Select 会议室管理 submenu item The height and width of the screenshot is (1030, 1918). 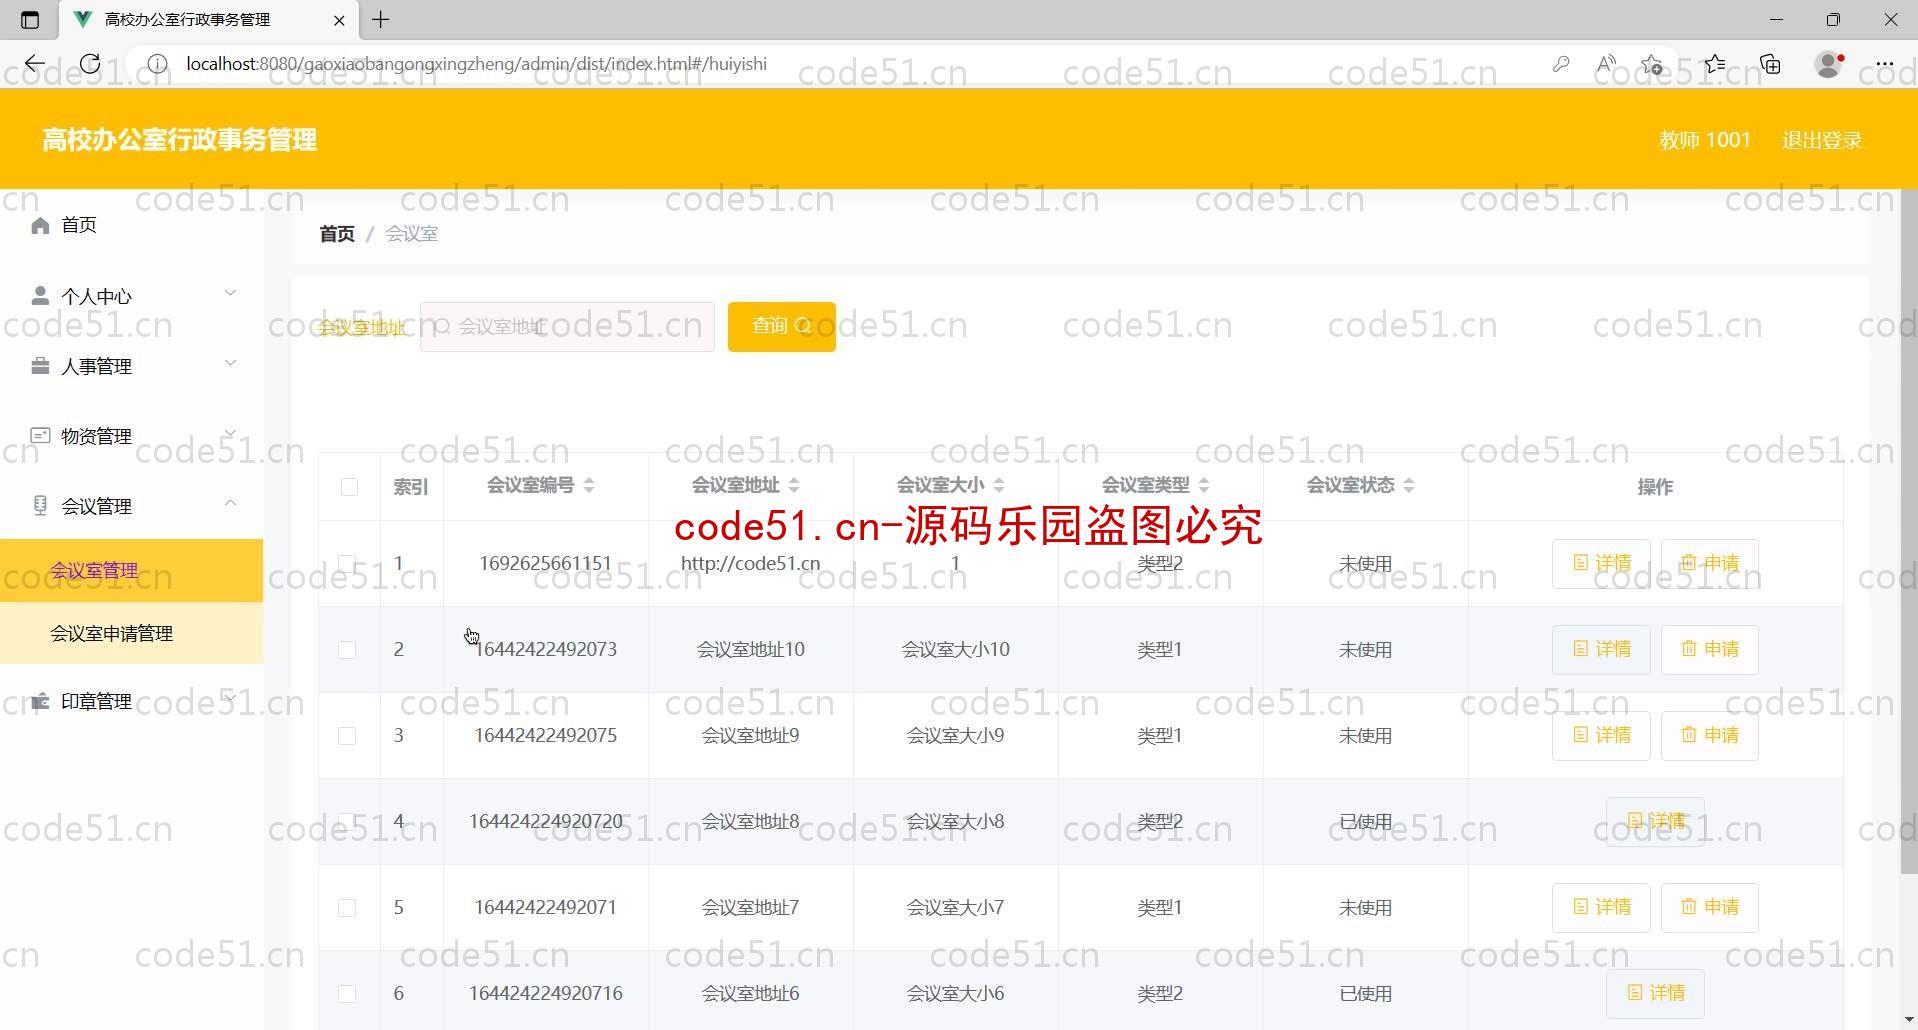click(x=131, y=571)
